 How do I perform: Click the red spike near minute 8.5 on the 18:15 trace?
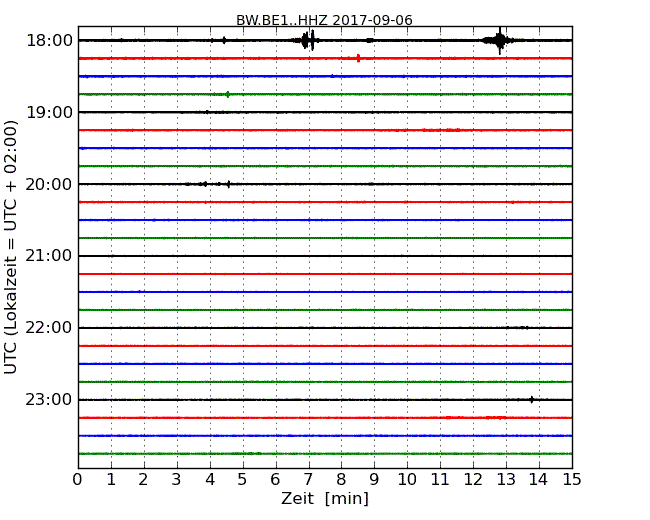pos(359,58)
